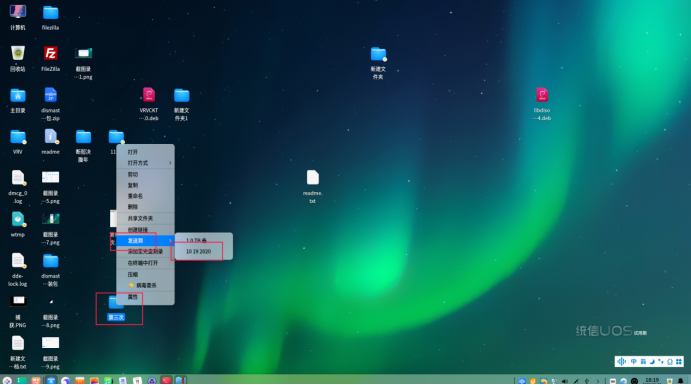Click the clock showing 18:19

[x=652, y=380]
